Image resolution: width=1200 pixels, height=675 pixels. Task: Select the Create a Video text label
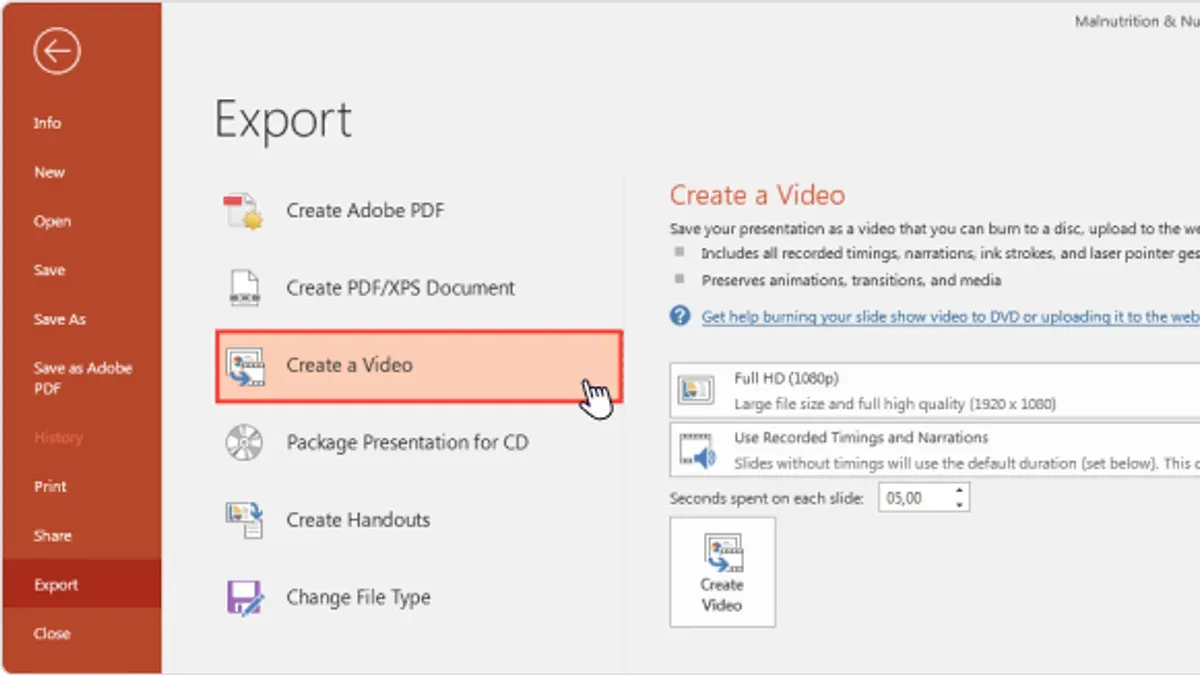pyautogui.click(x=349, y=365)
